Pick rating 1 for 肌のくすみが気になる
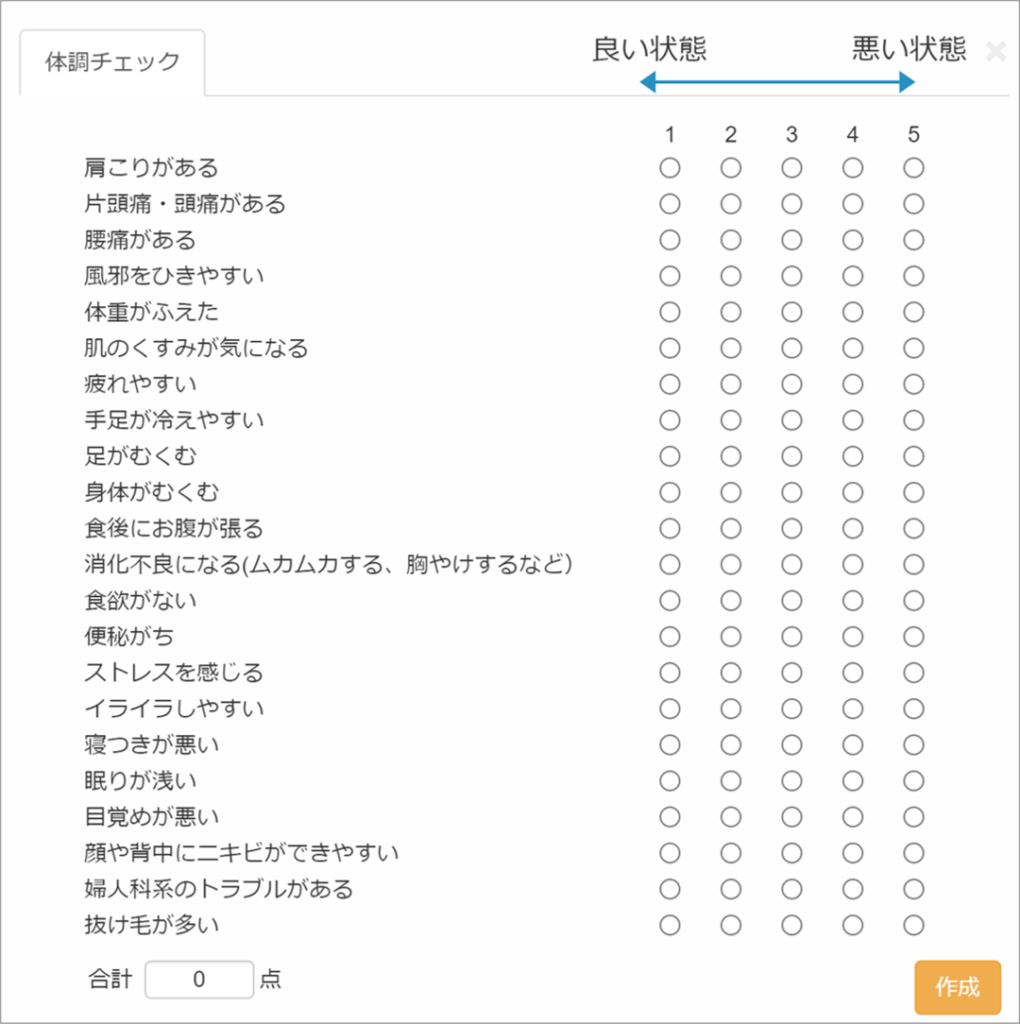Screen dimensions: 1020x1024 click(x=670, y=348)
